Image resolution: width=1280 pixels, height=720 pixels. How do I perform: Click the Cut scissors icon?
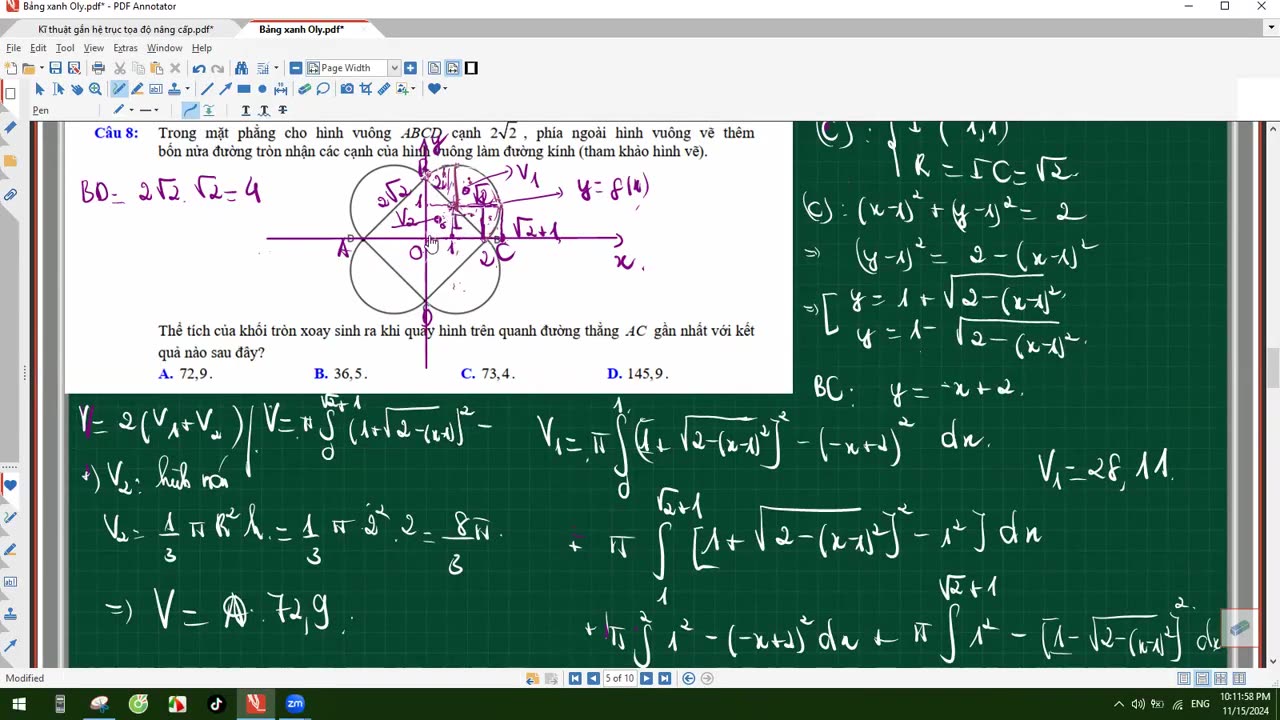pos(120,68)
